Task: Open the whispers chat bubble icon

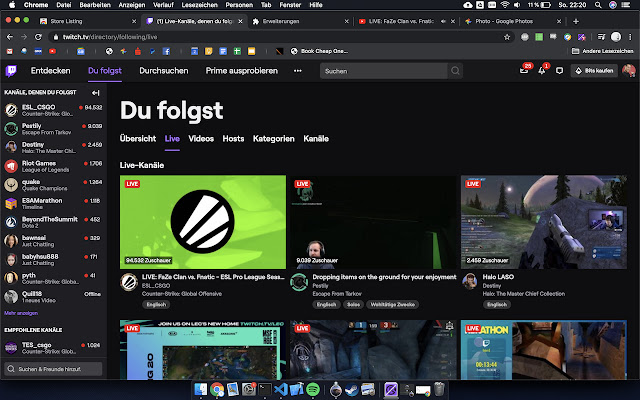Action: tap(560, 71)
